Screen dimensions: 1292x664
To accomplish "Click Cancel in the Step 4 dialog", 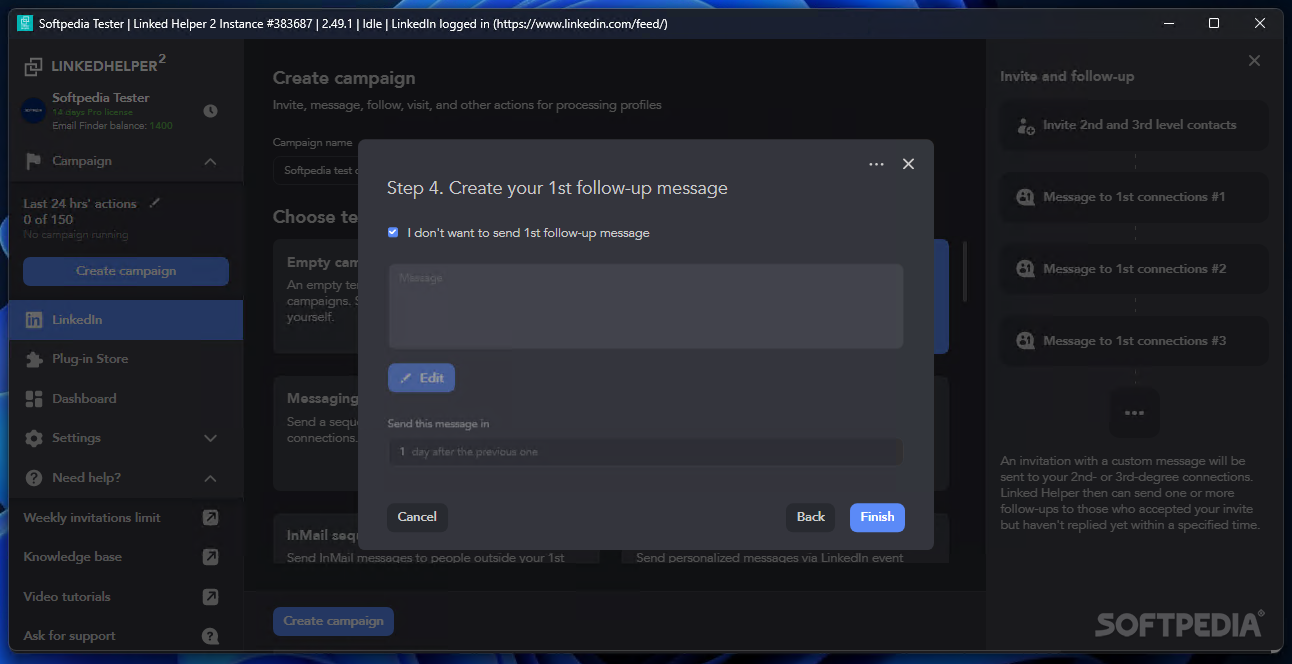I will 417,517.
